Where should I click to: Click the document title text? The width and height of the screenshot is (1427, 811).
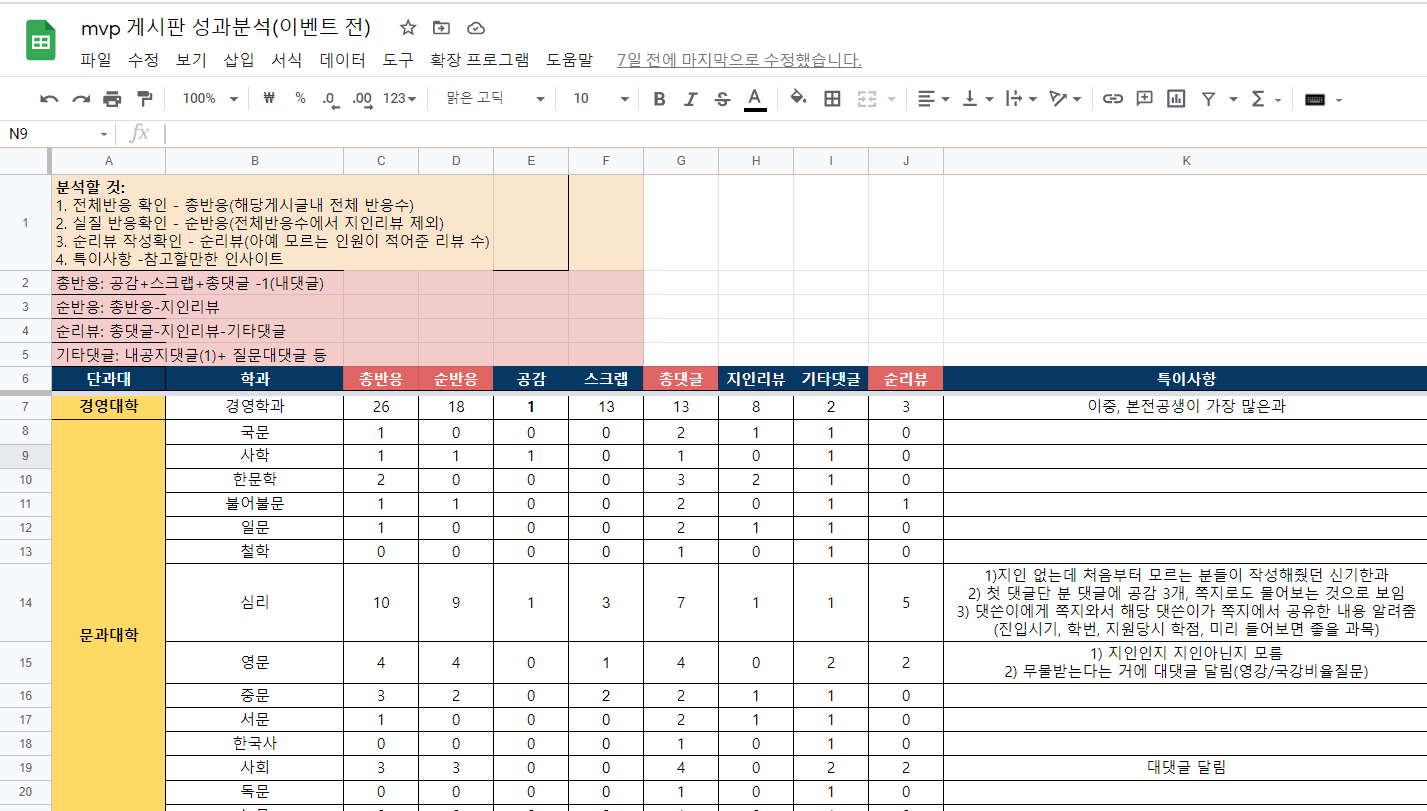226,27
